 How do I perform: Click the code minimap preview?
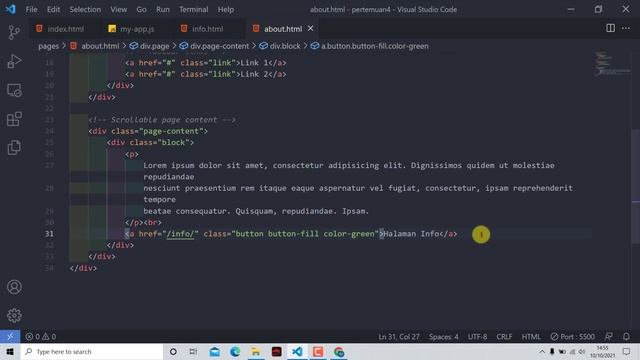pyautogui.click(x=611, y=64)
